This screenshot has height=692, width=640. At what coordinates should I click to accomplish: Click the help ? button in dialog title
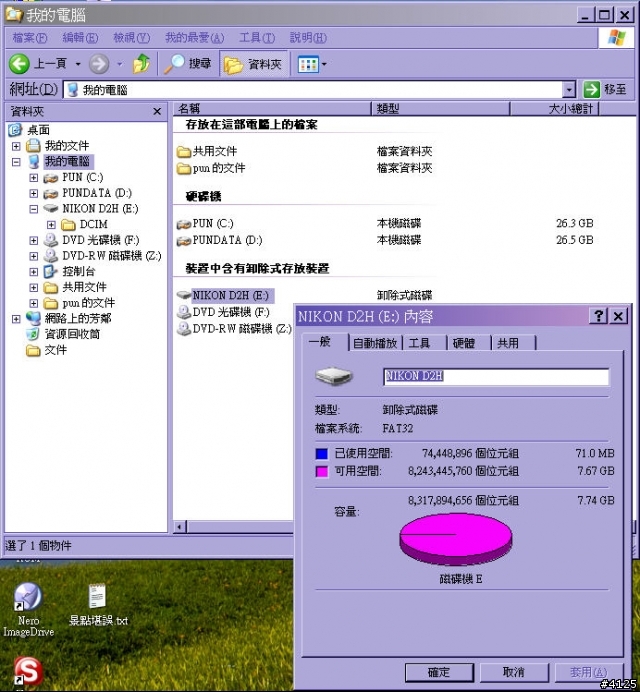(x=599, y=316)
